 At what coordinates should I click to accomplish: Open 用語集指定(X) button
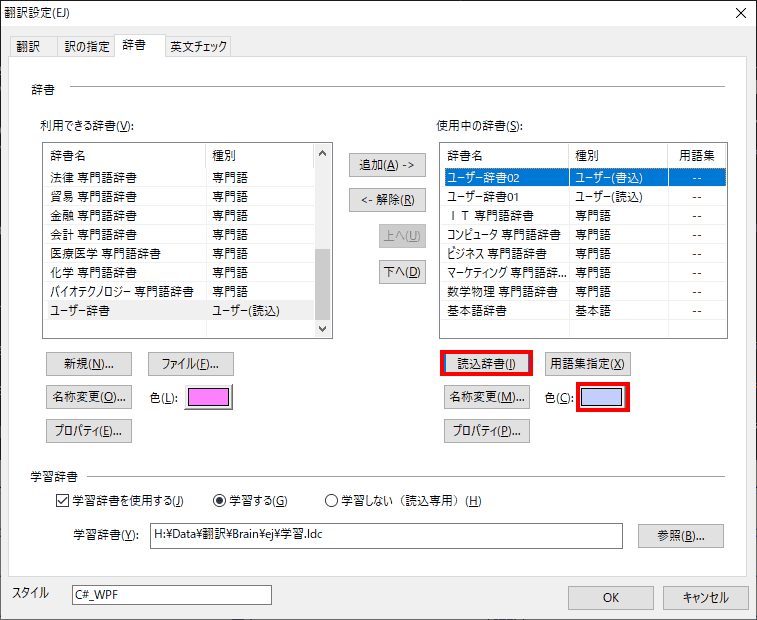point(588,364)
